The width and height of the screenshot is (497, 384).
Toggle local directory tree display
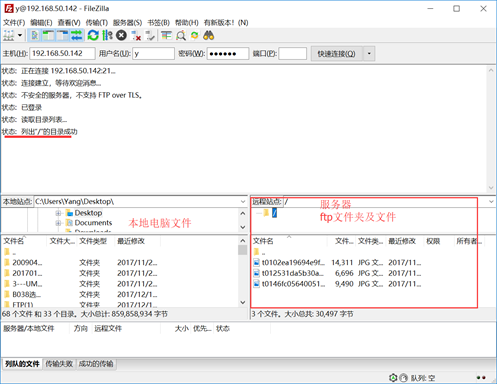coord(48,35)
